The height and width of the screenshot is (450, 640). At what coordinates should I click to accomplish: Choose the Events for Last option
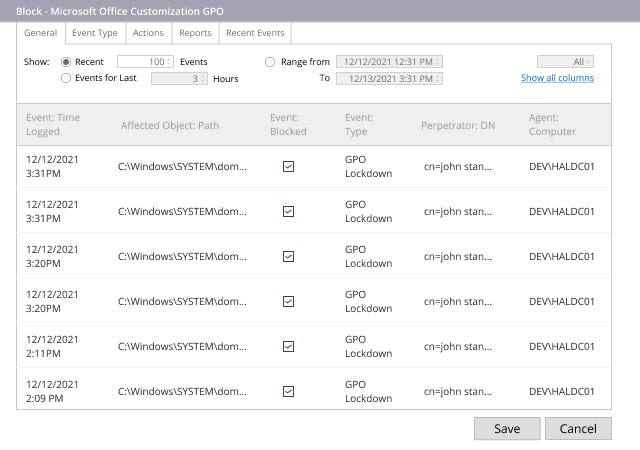67,78
